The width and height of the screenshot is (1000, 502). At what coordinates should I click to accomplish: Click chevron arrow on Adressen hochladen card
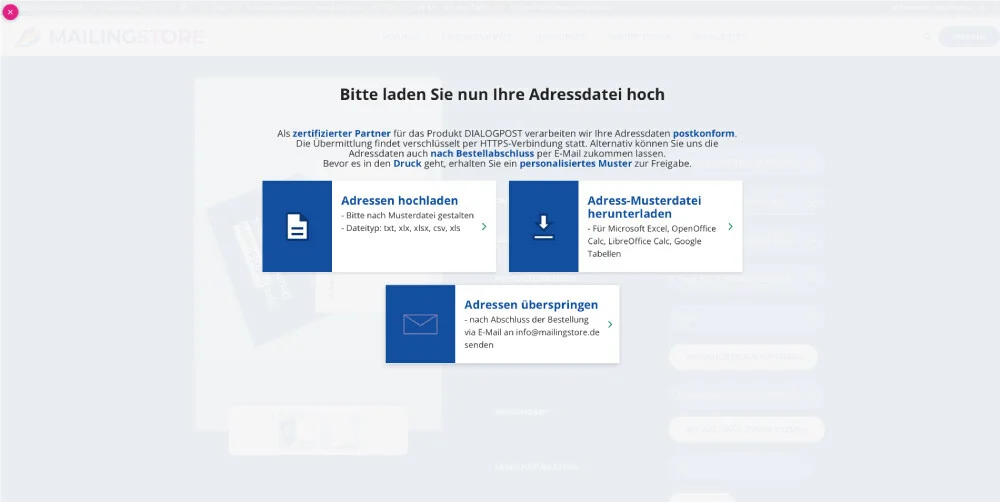[484, 226]
